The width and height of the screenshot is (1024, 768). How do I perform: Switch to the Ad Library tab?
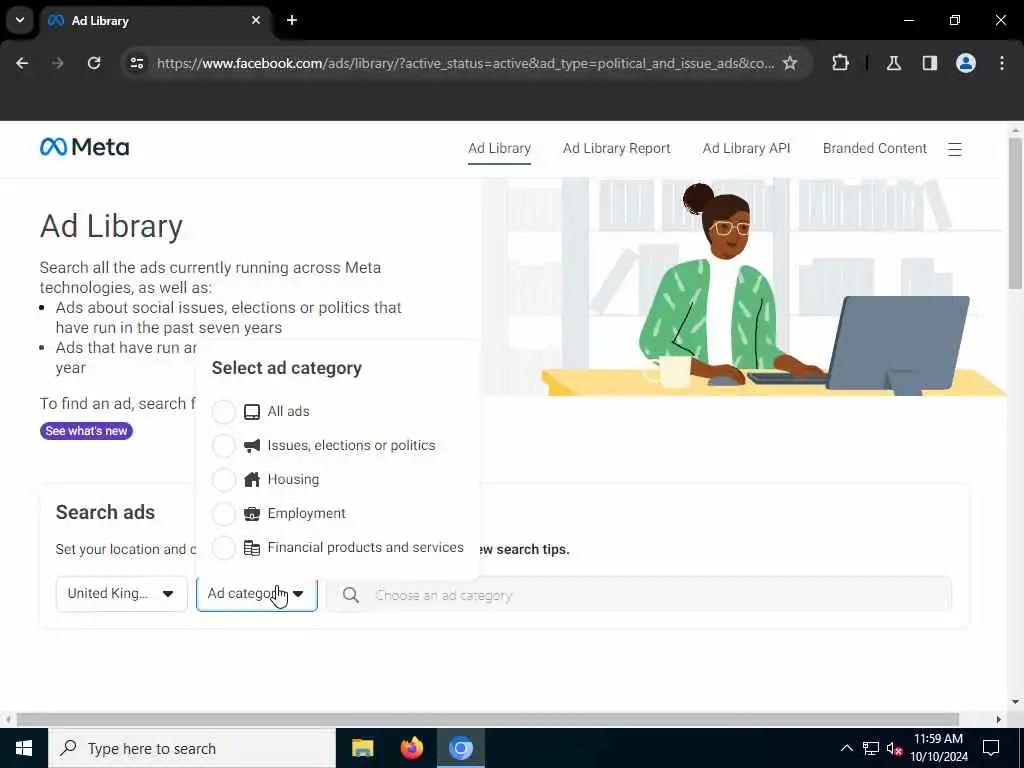point(500,148)
